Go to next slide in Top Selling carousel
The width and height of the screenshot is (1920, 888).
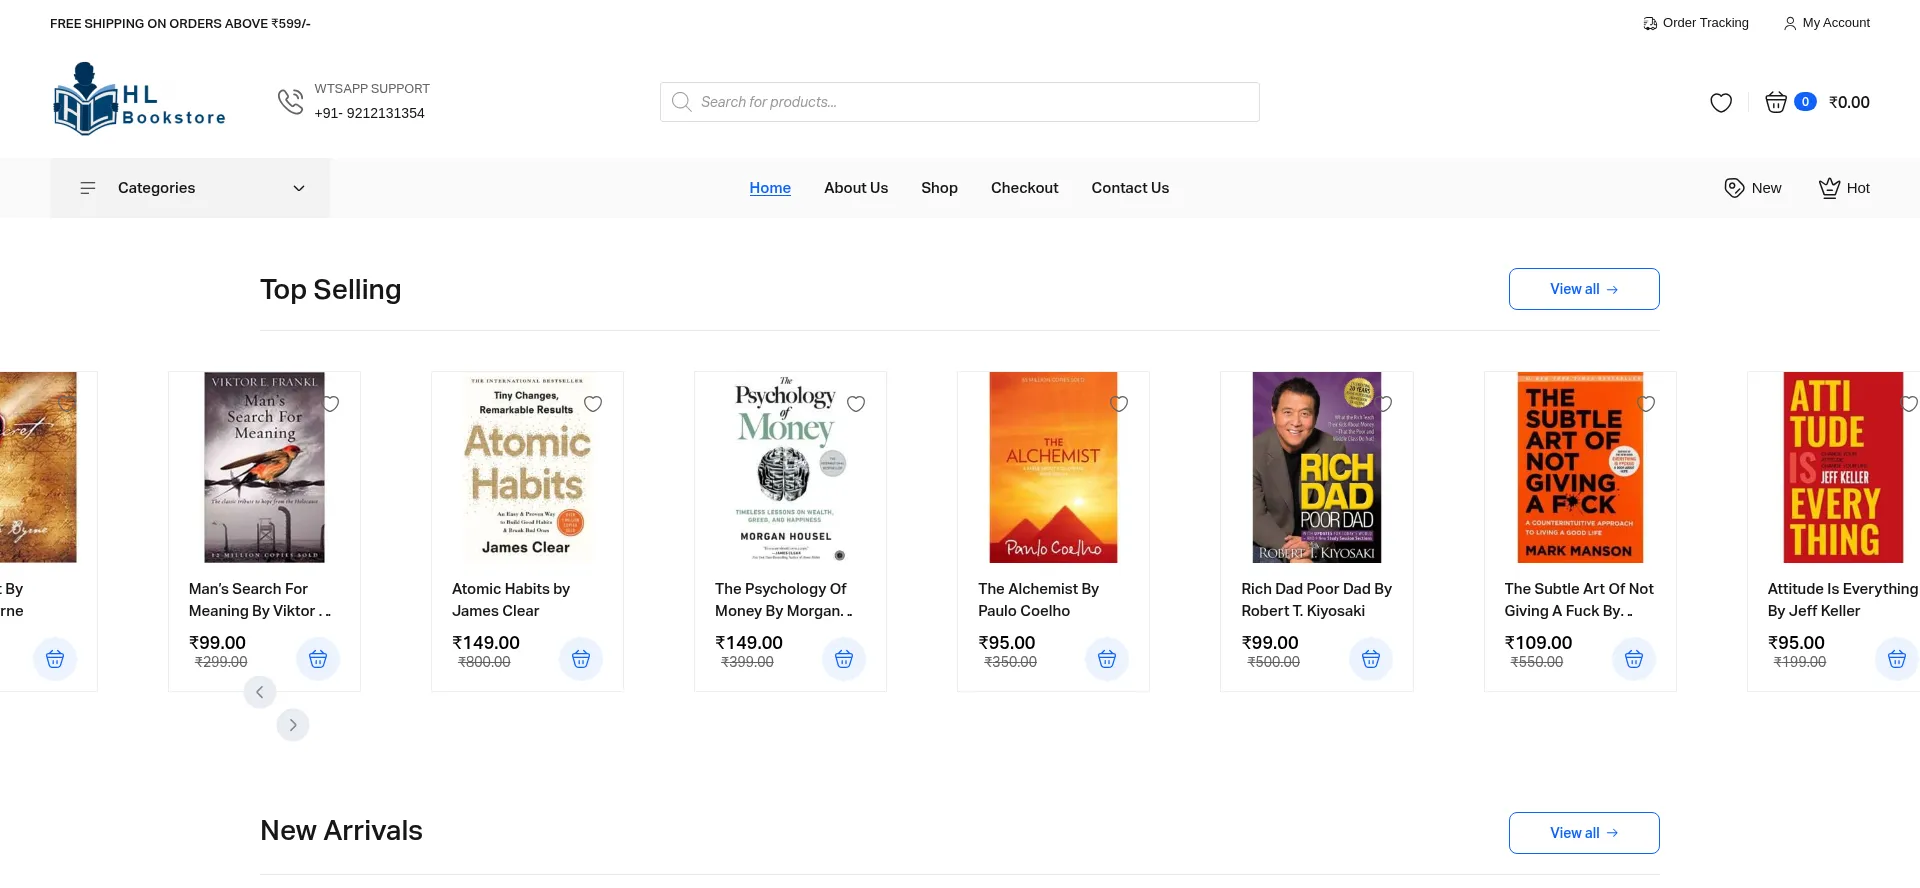[x=293, y=725]
